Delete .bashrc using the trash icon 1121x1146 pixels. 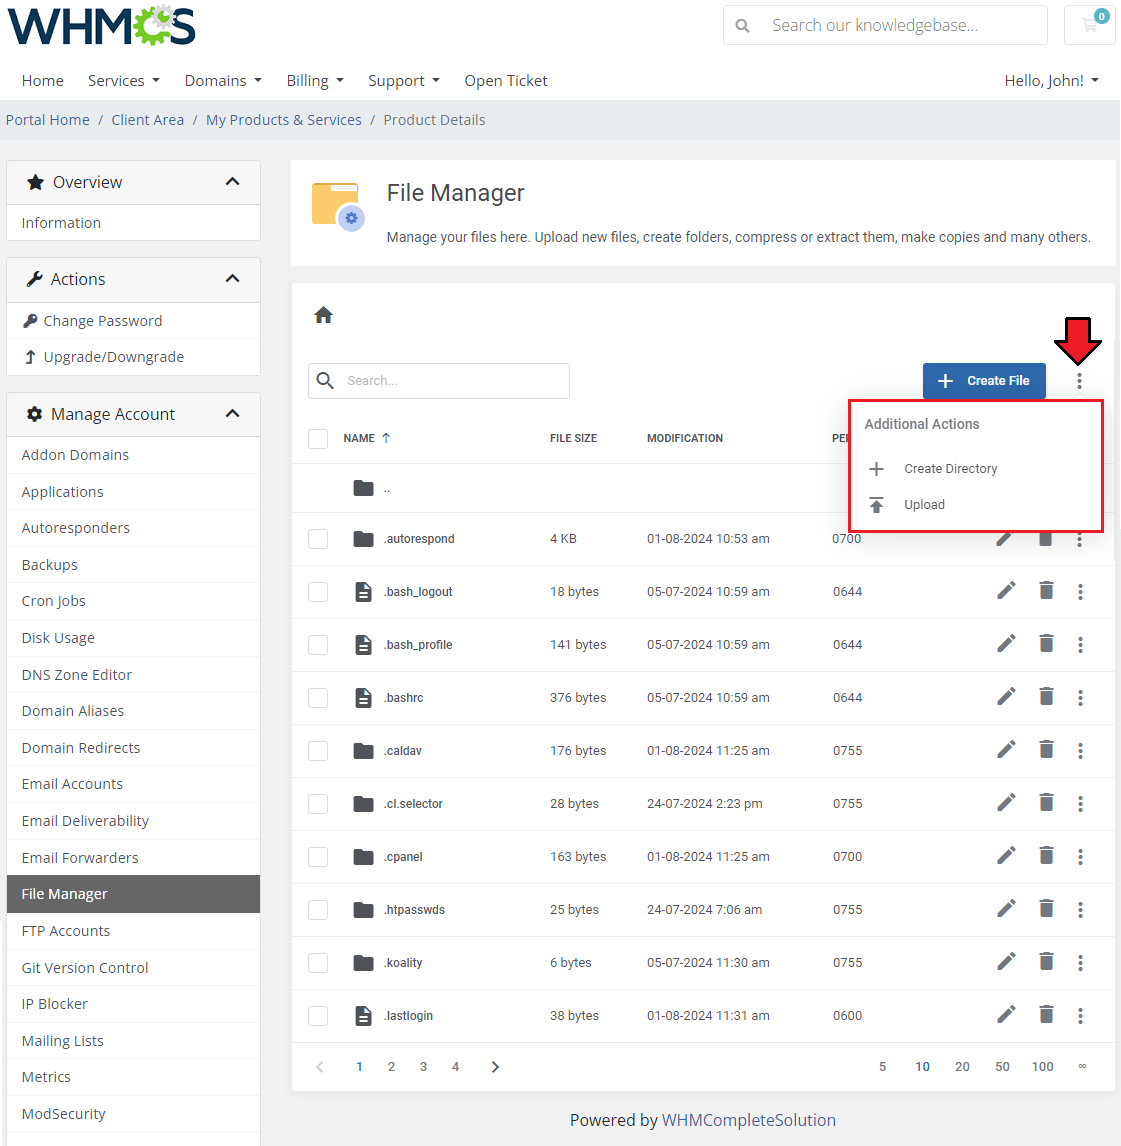pyautogui.click(x=1046, y=697)
